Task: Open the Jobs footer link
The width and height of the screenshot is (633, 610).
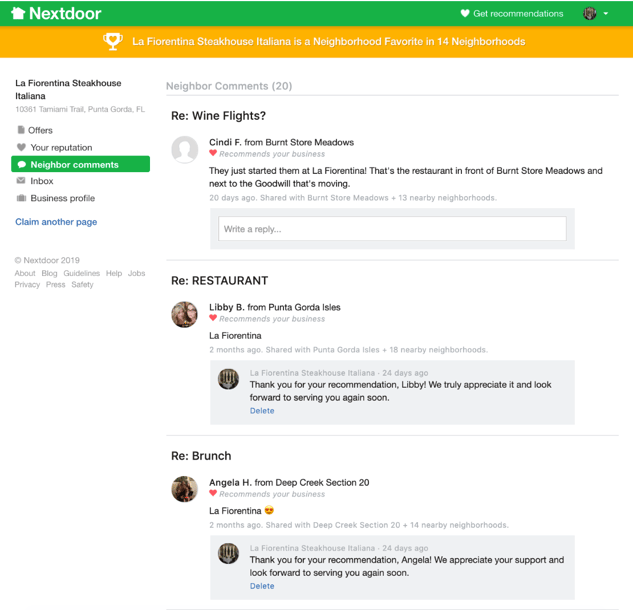Action: (x=136, y=273)
